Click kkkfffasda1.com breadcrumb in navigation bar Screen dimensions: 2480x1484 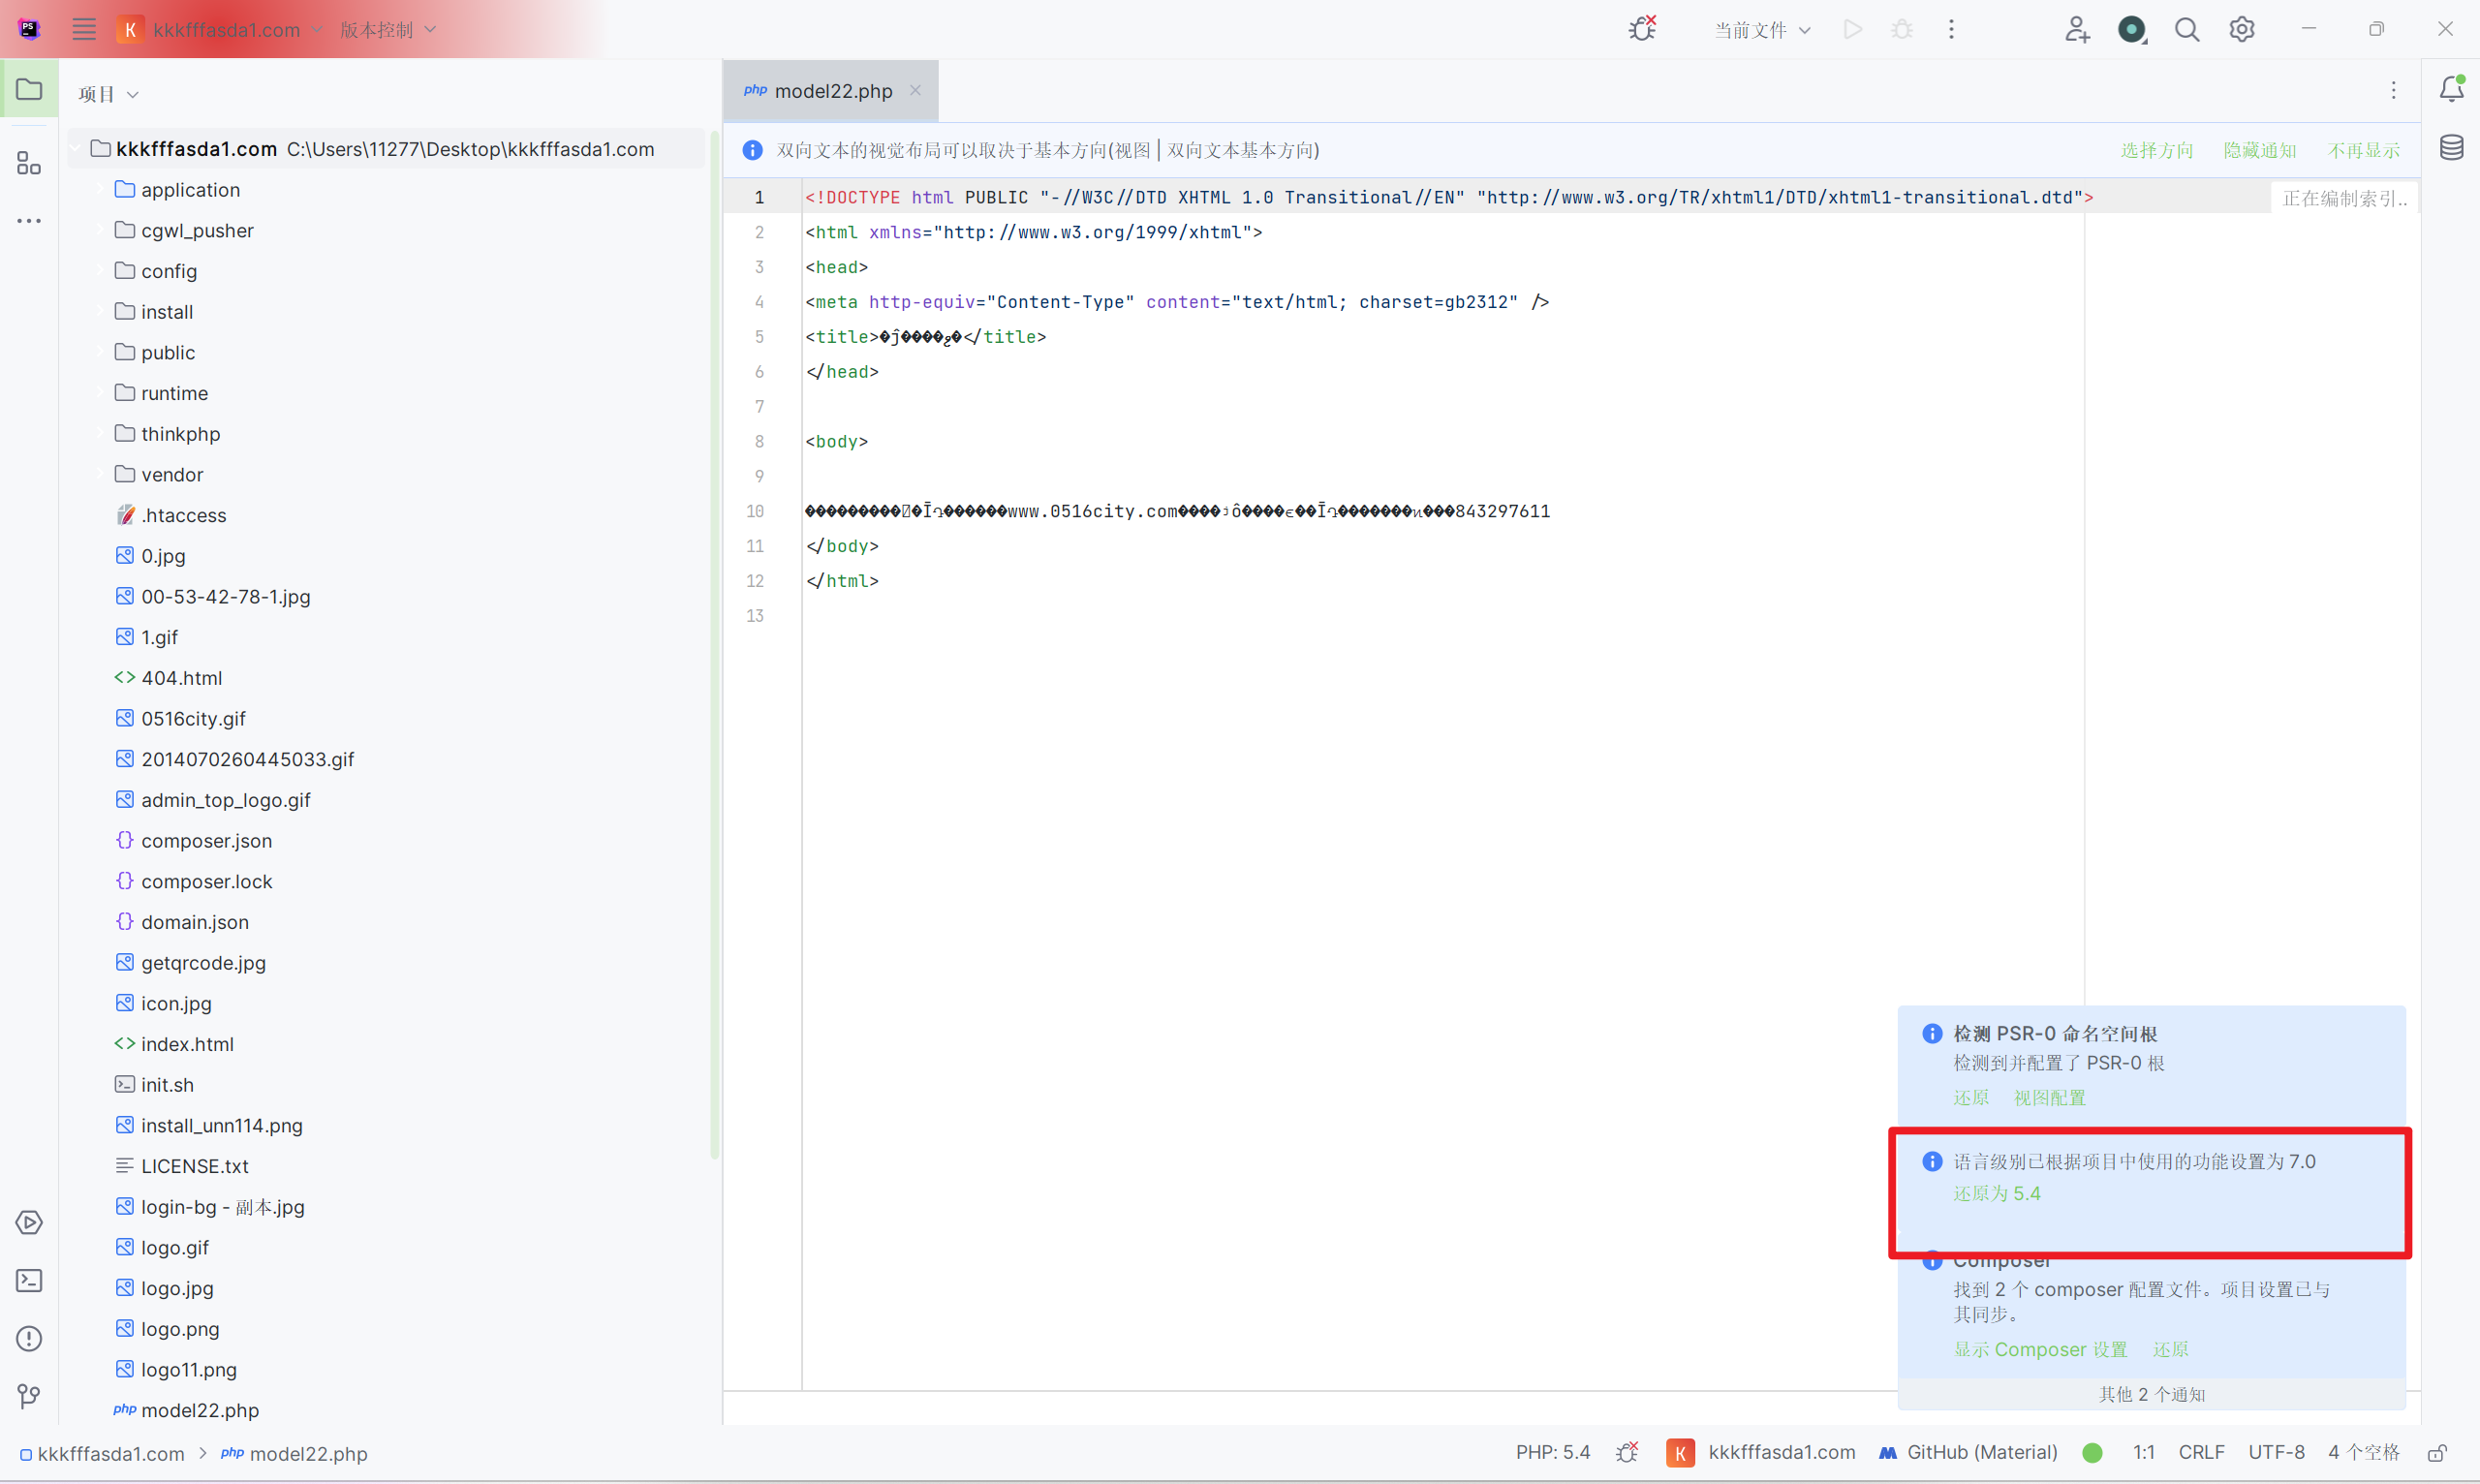coord(102,1453)
